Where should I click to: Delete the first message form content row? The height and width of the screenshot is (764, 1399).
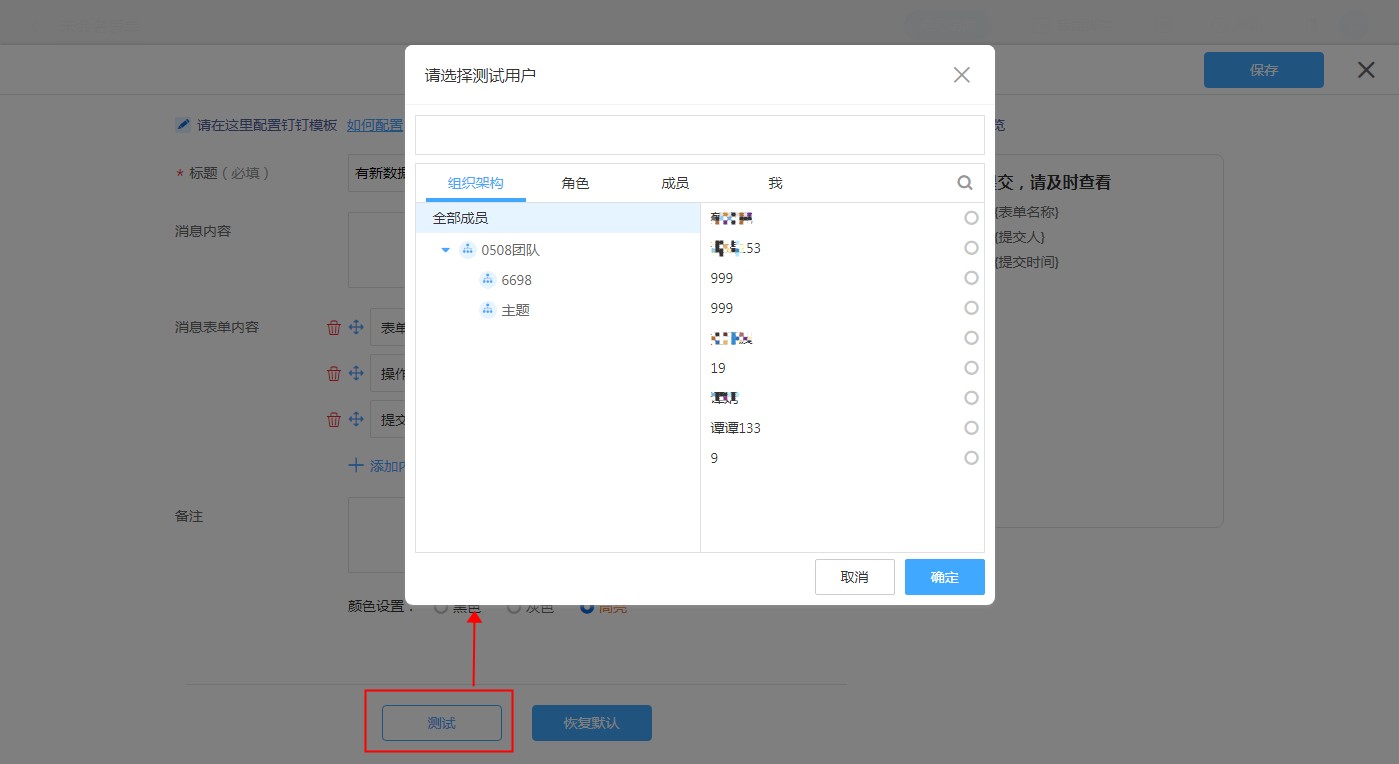point(334,327)
